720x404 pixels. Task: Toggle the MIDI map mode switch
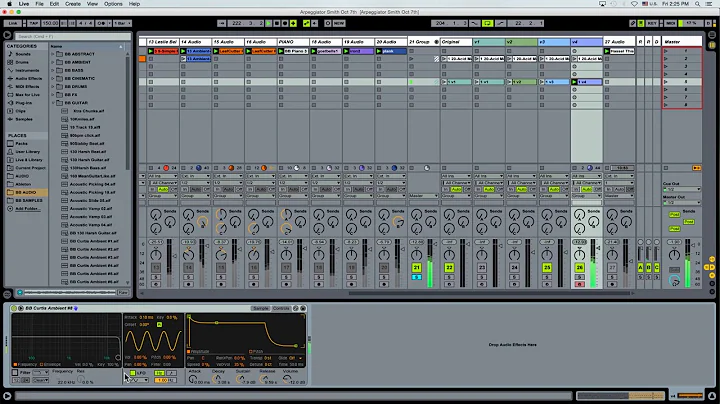(x=670, y=23)
